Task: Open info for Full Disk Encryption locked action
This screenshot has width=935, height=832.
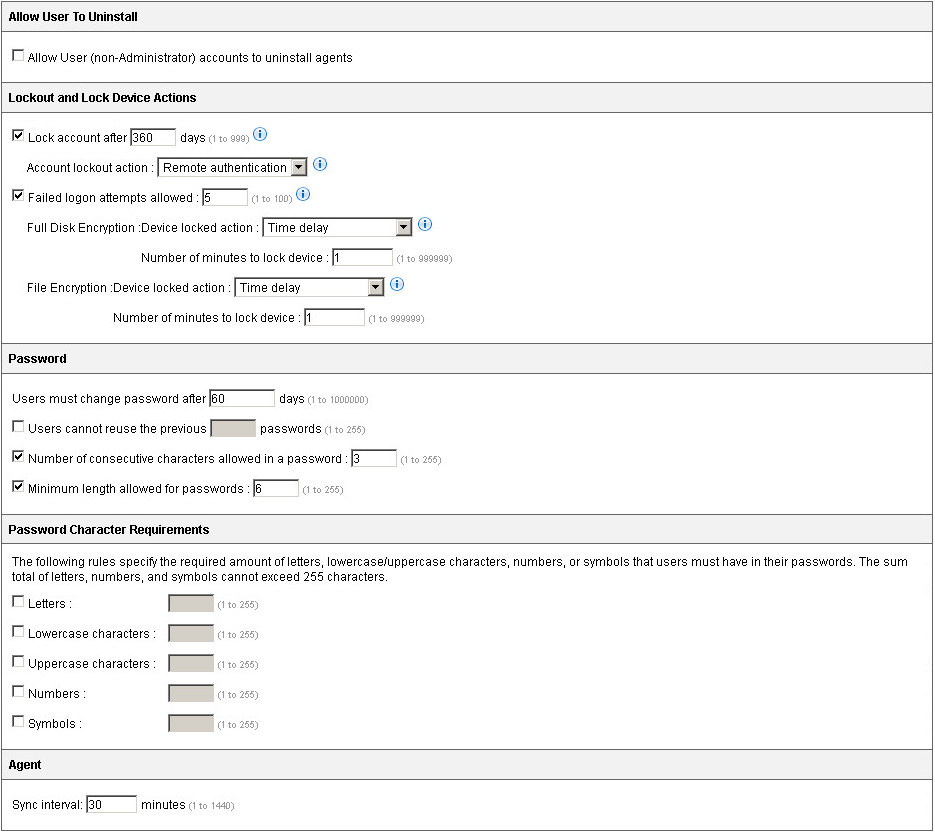Action: point(424,225)
